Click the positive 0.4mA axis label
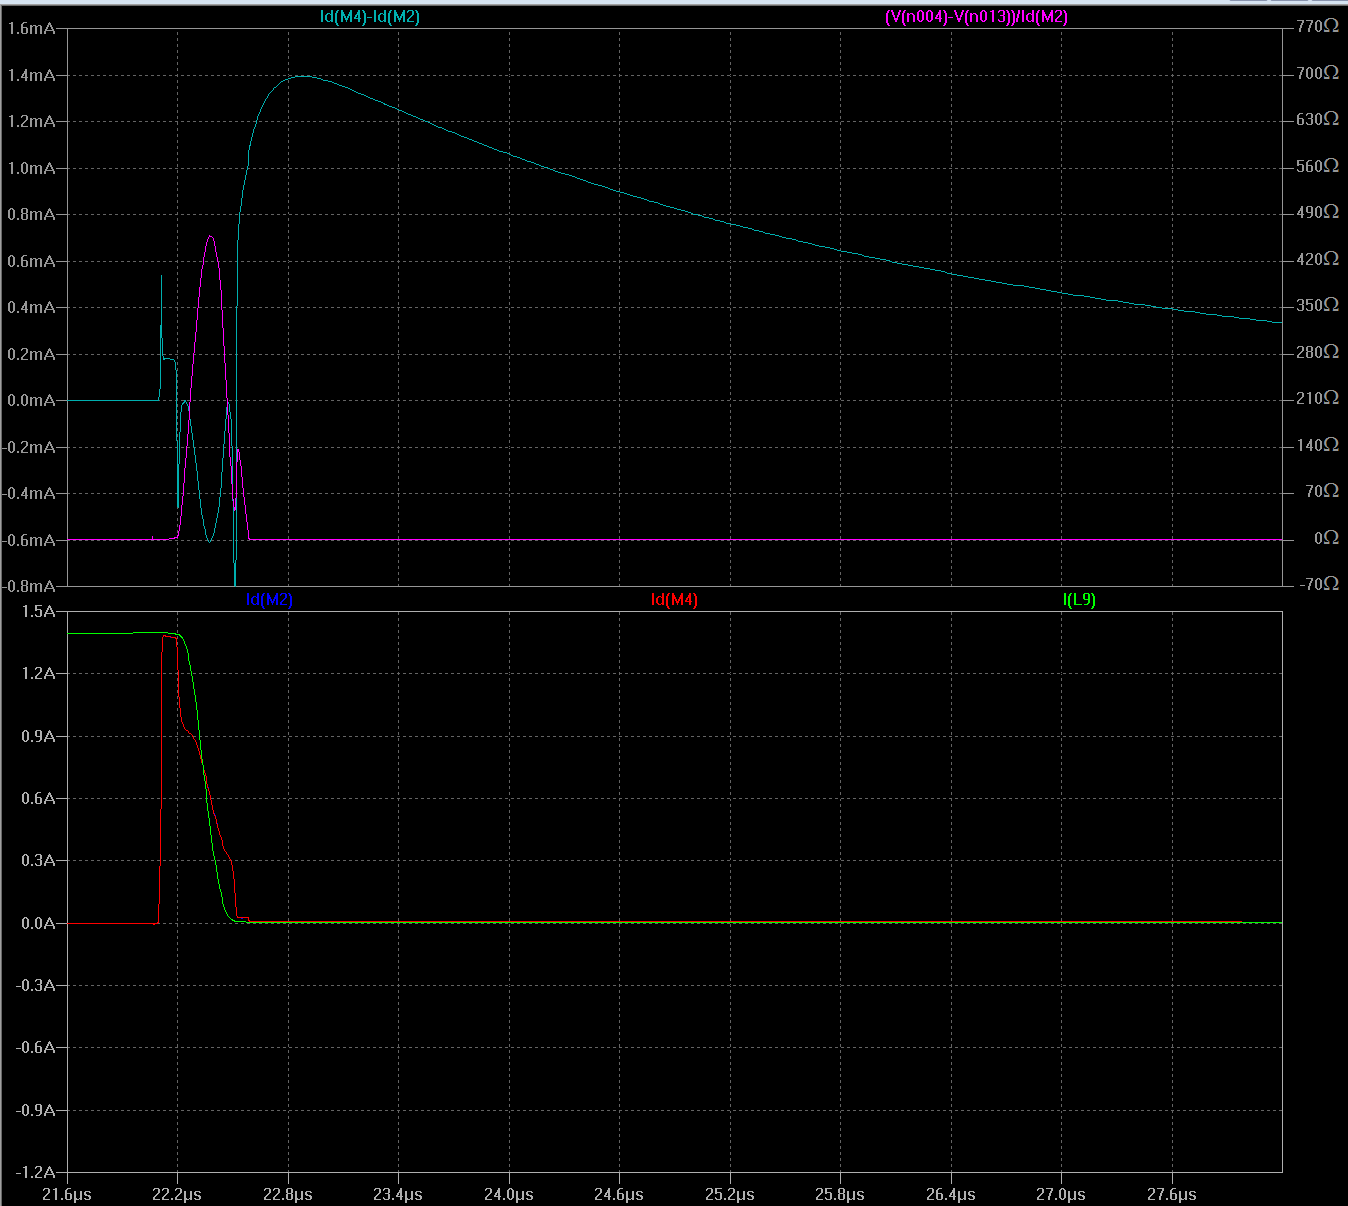This screenshot has height=1206, width=1348. (31, 308)
